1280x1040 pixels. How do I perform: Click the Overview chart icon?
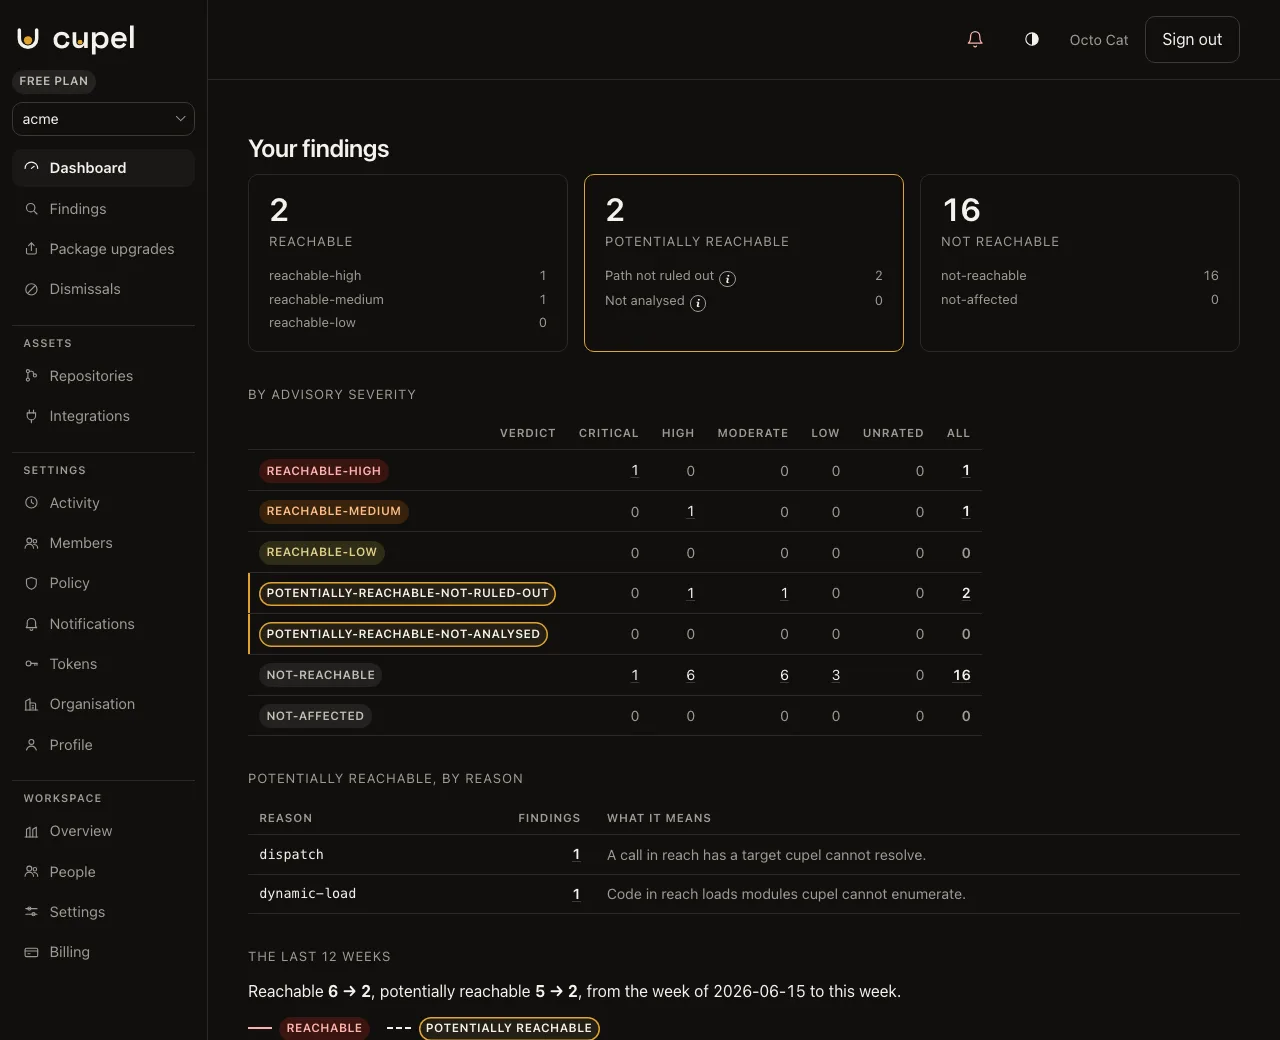coord(32,831)
